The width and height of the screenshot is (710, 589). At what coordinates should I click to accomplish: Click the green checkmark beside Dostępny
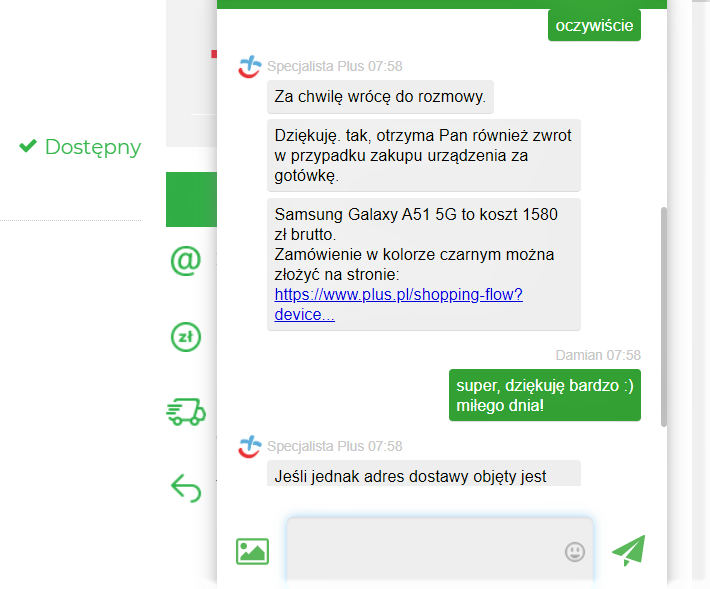[x=28, y=147]
